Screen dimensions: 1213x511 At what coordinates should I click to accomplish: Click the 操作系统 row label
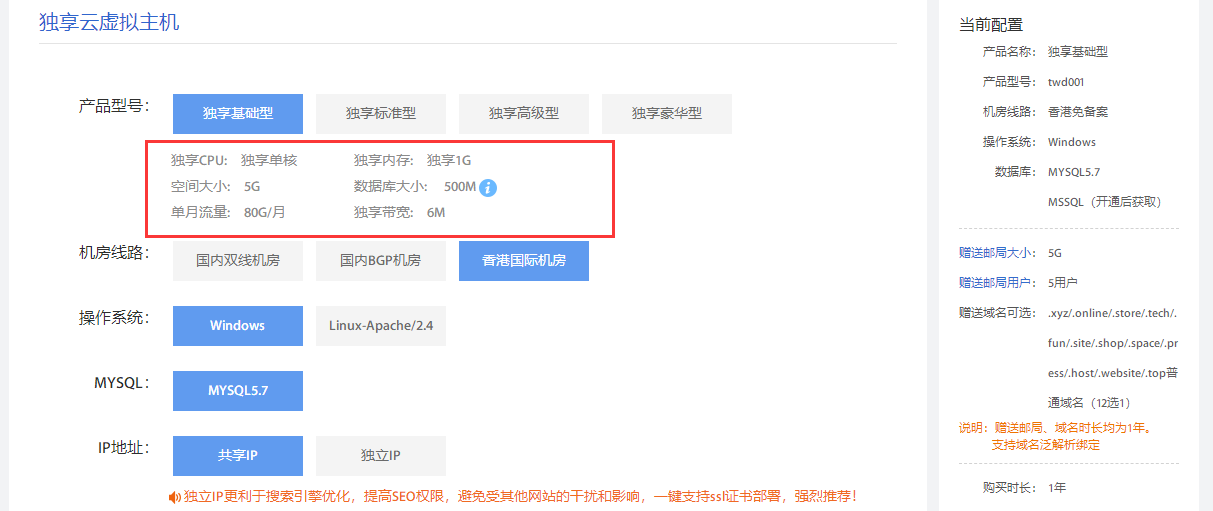[x=114, y=317]
